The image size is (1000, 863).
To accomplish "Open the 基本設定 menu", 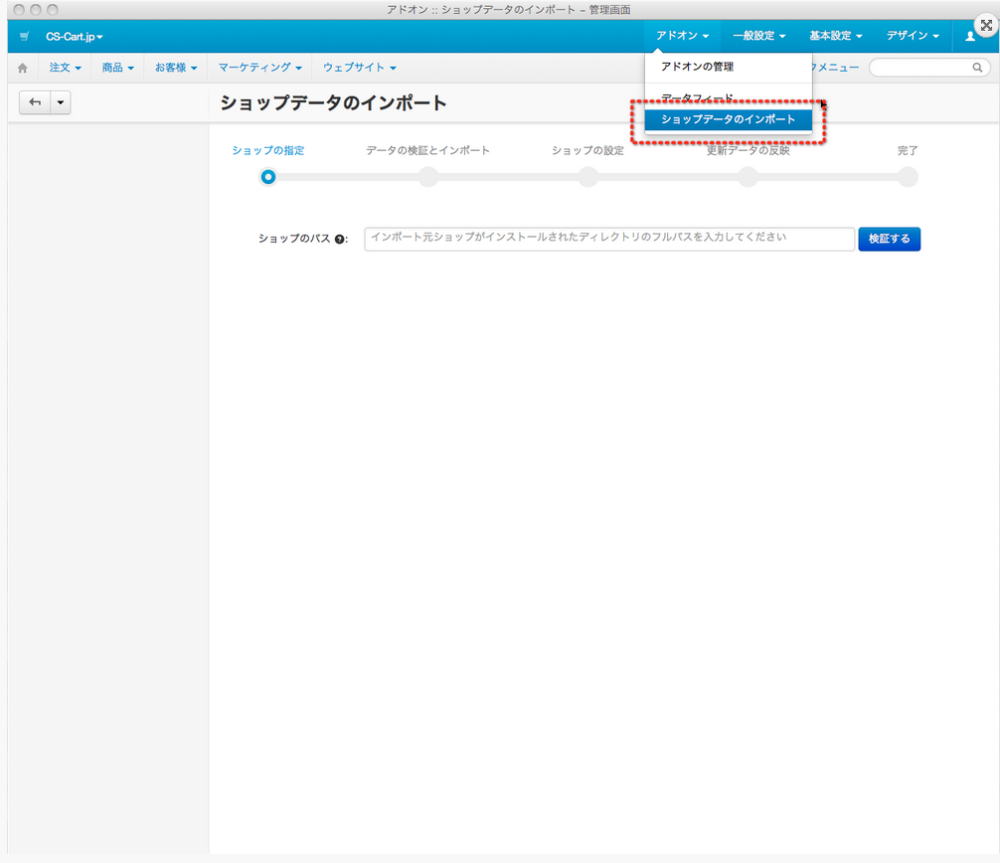I will click(x=835, y=36).
